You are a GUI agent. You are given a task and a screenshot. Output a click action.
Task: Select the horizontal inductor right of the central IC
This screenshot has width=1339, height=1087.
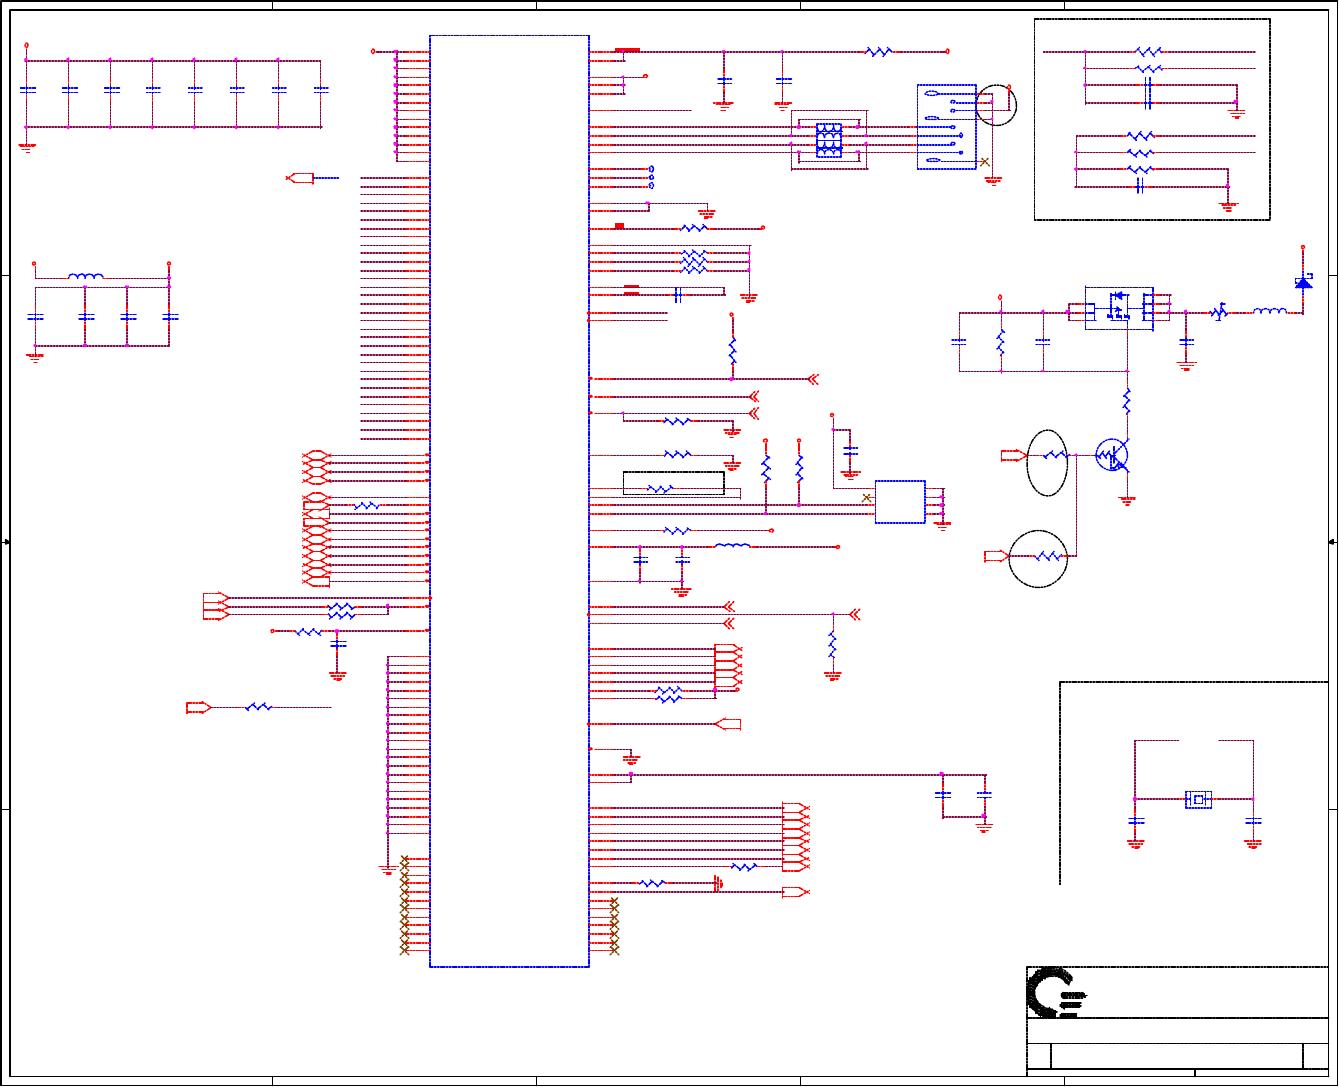click(x=732, y=547)
